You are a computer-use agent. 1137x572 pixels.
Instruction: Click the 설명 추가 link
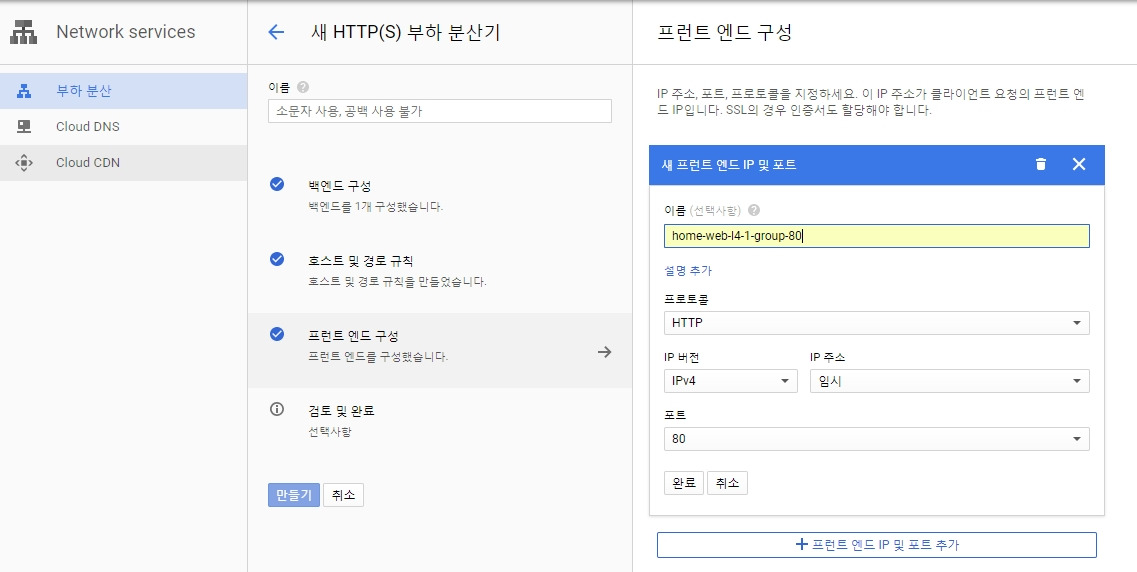click(x=687, y=270)
